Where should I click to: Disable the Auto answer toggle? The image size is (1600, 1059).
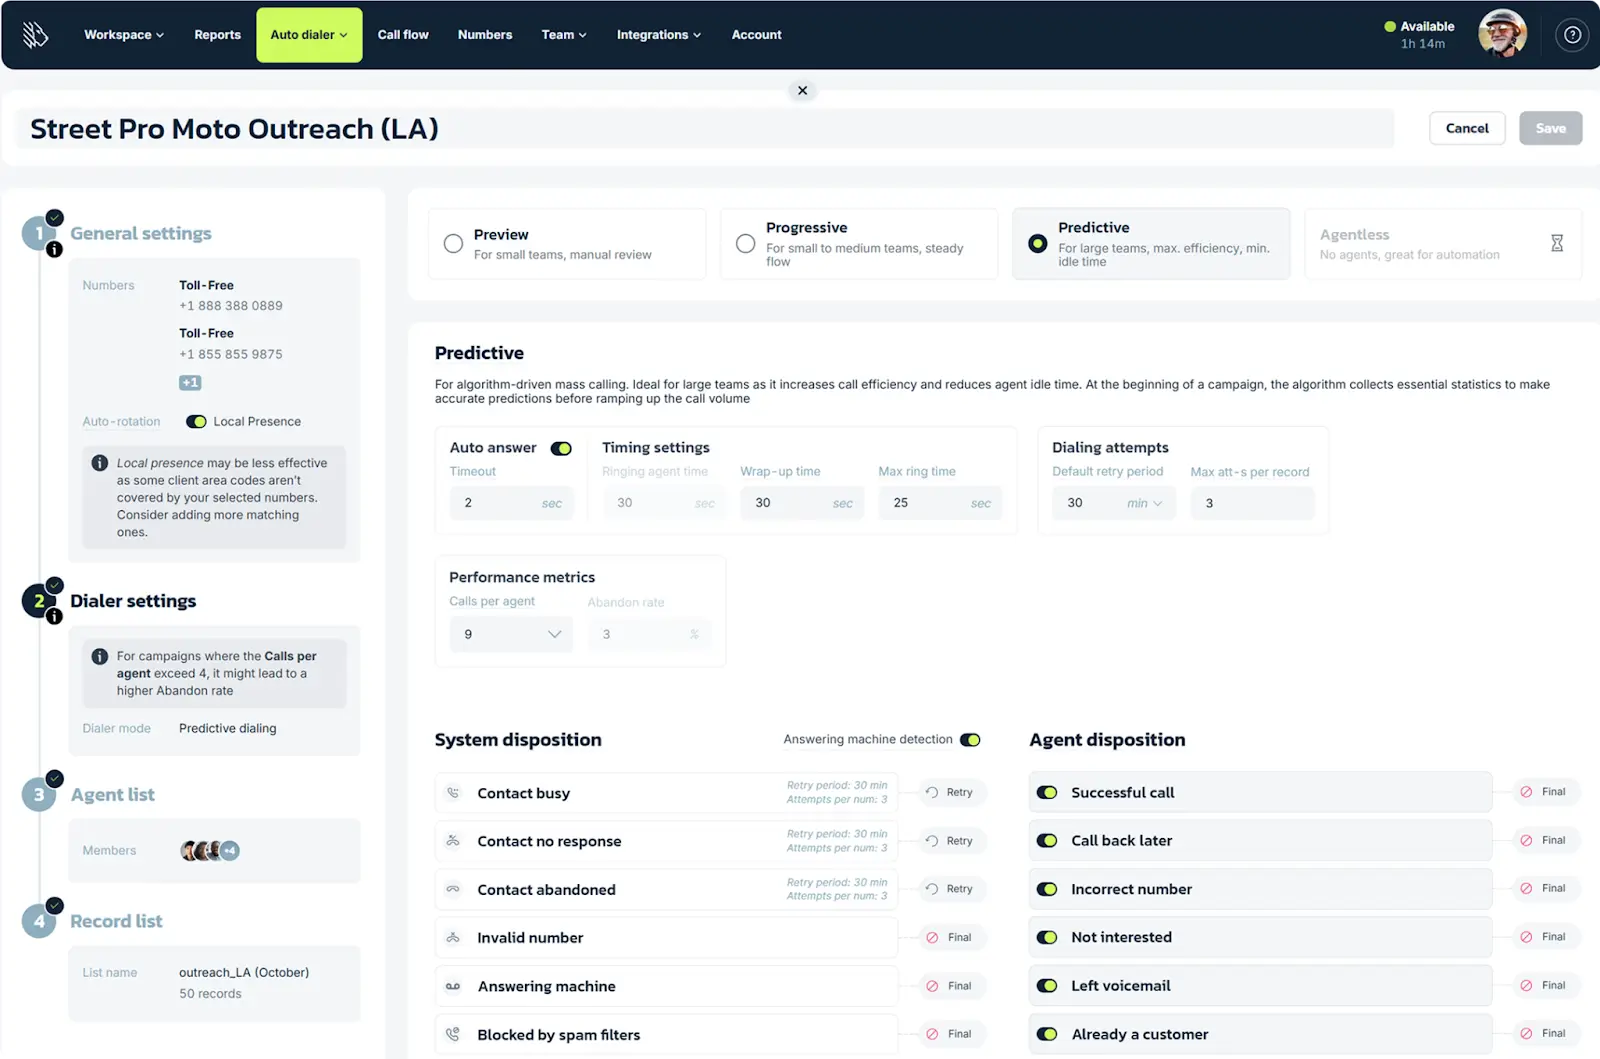click(561, 448)
